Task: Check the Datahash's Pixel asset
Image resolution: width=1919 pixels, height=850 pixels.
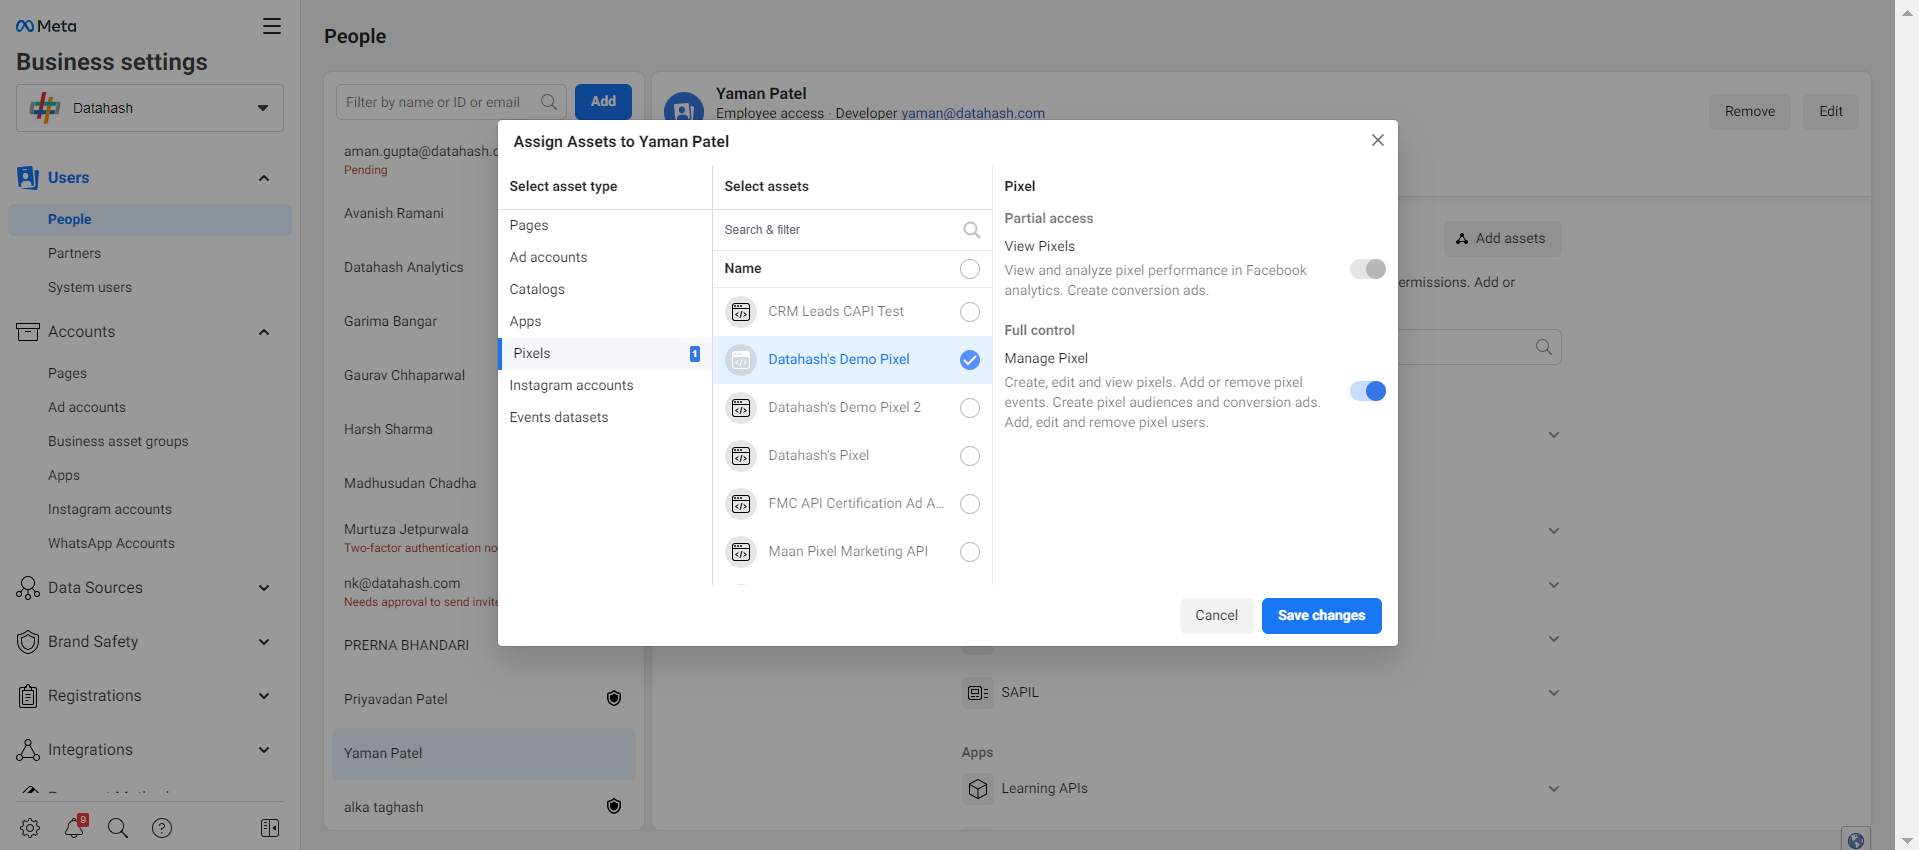Action: 970,456
